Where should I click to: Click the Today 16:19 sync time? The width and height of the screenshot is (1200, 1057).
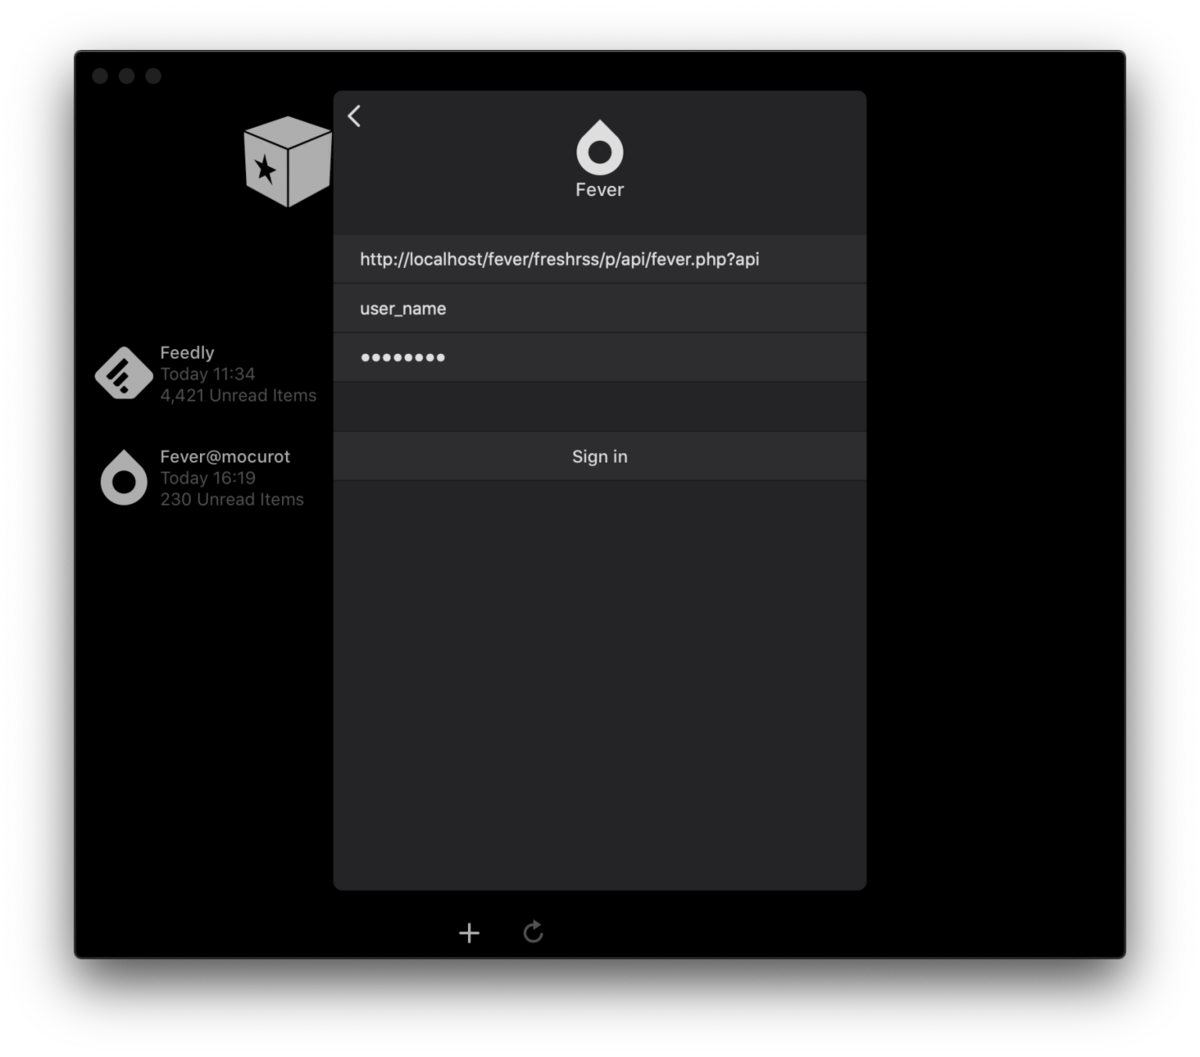coord(208,478)
